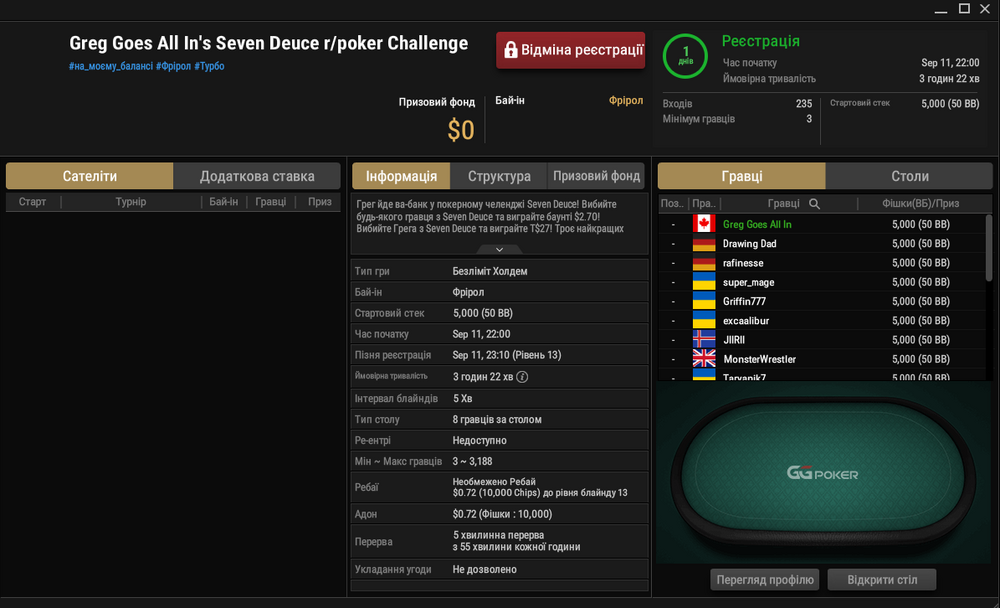The height and width of the screenshot is (608, 1000).
Task: Click the green 1-day registration countdown circle
Action: pyautogui.click(x=686, y=56)
